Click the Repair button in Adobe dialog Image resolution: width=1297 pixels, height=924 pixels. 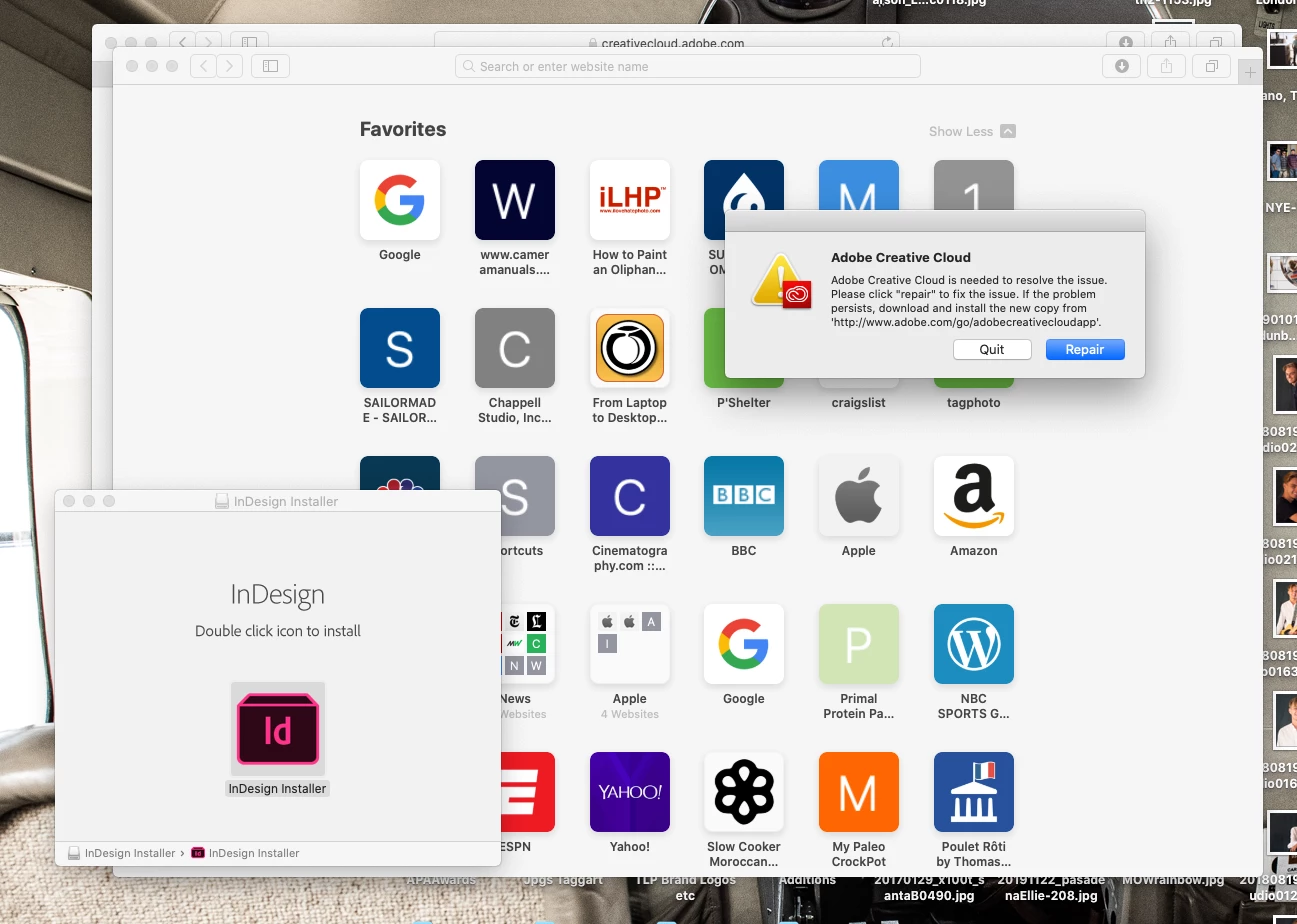click(x=1085, y=350)
